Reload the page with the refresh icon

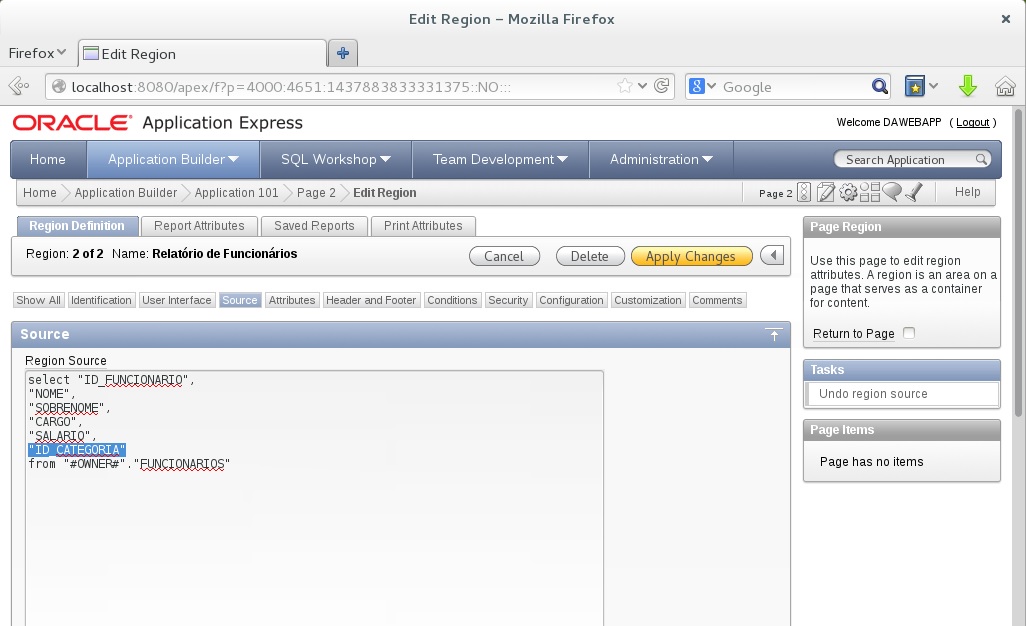pyautogui.click(x=661, y=87)
